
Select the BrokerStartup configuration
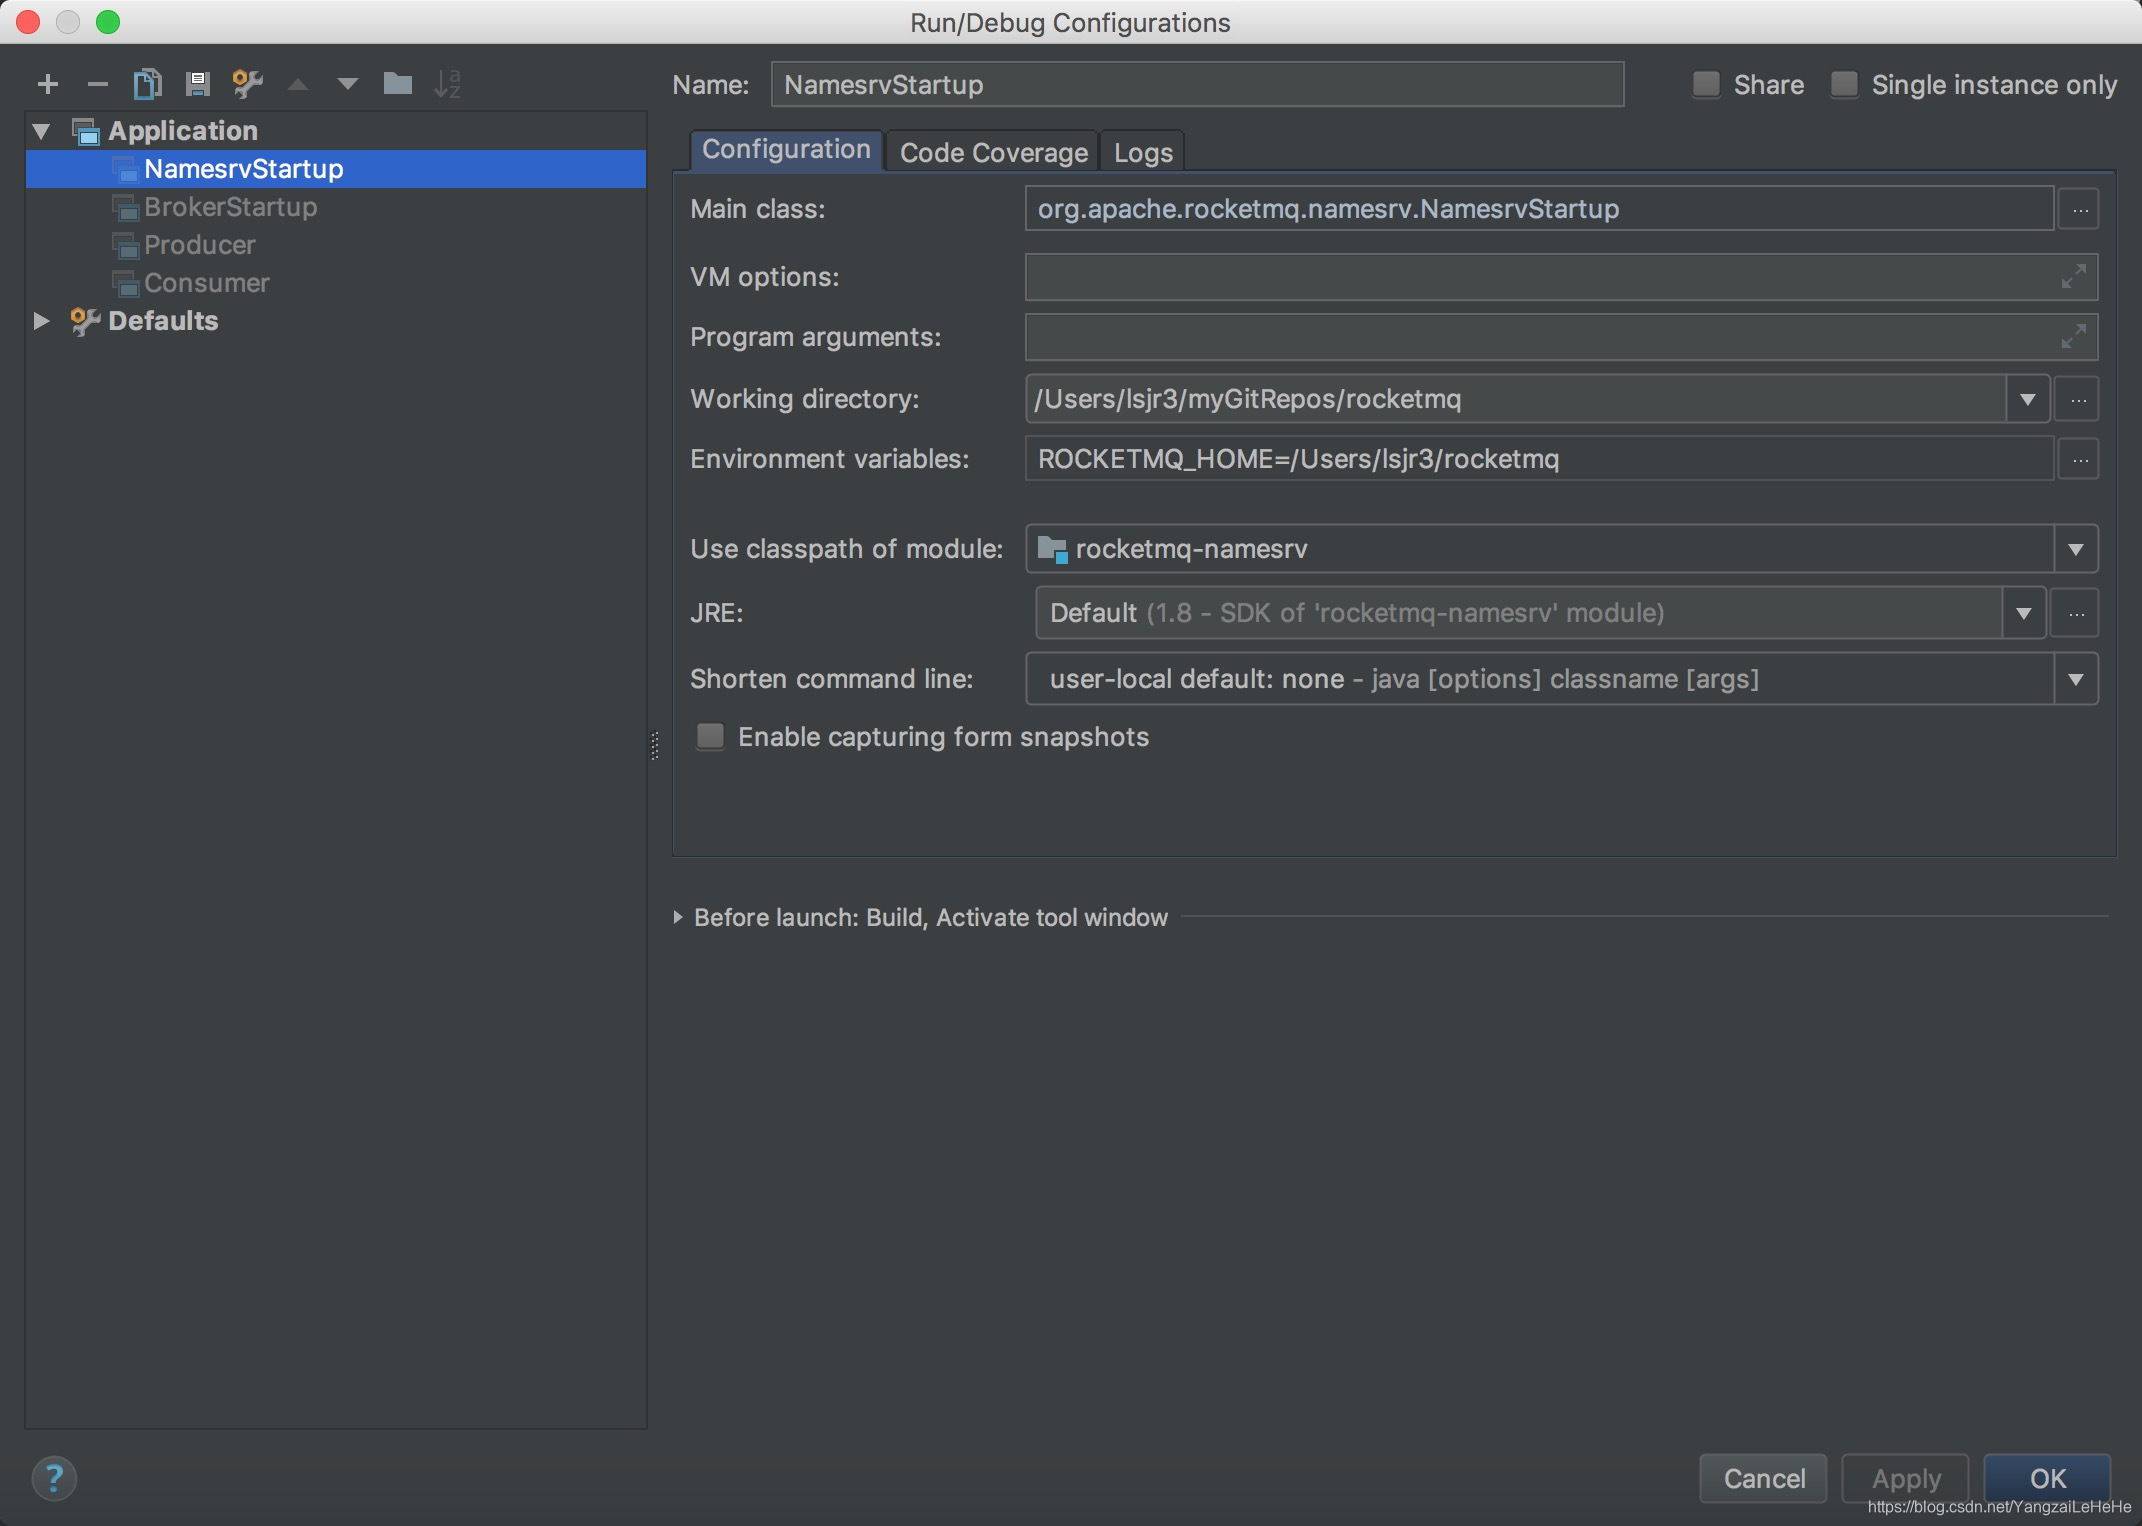pyautogui.click(x=336, y=207)
